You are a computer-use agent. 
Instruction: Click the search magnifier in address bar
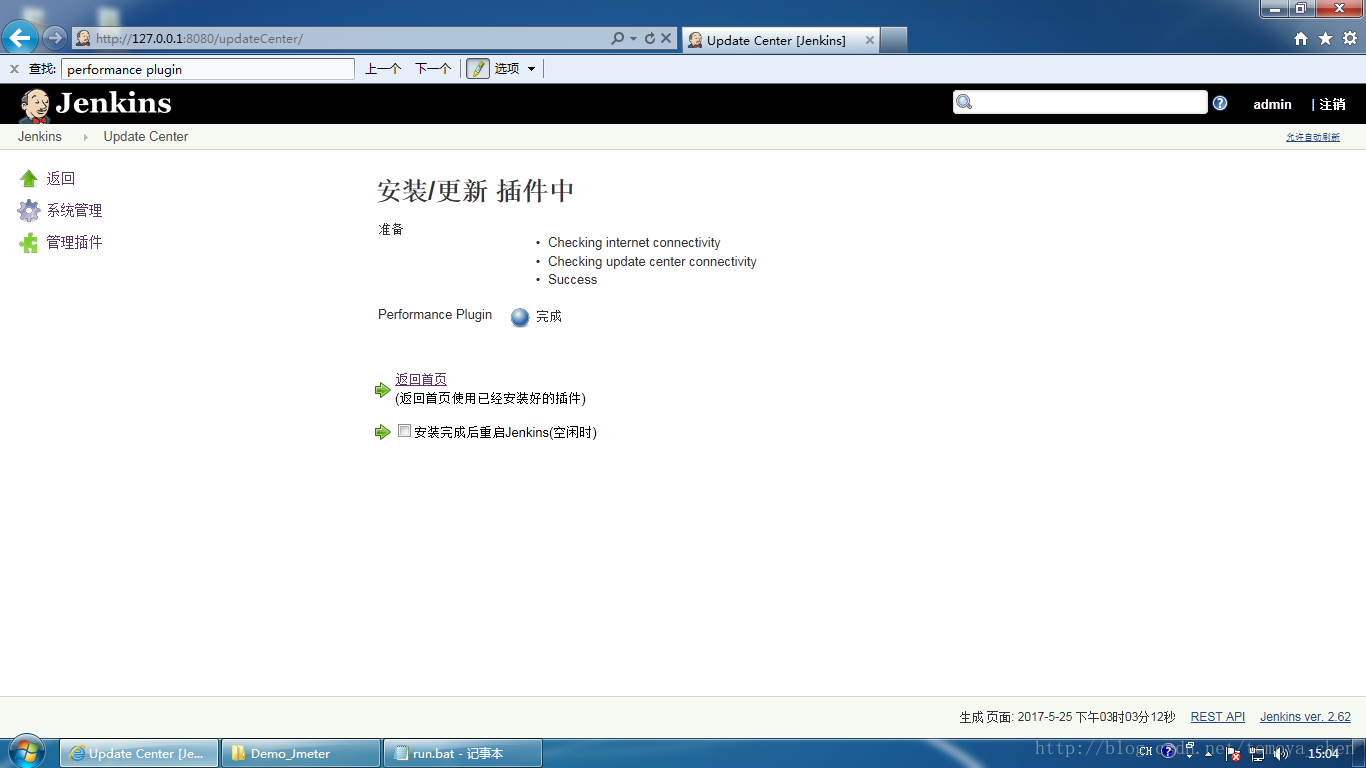(618, 39)
